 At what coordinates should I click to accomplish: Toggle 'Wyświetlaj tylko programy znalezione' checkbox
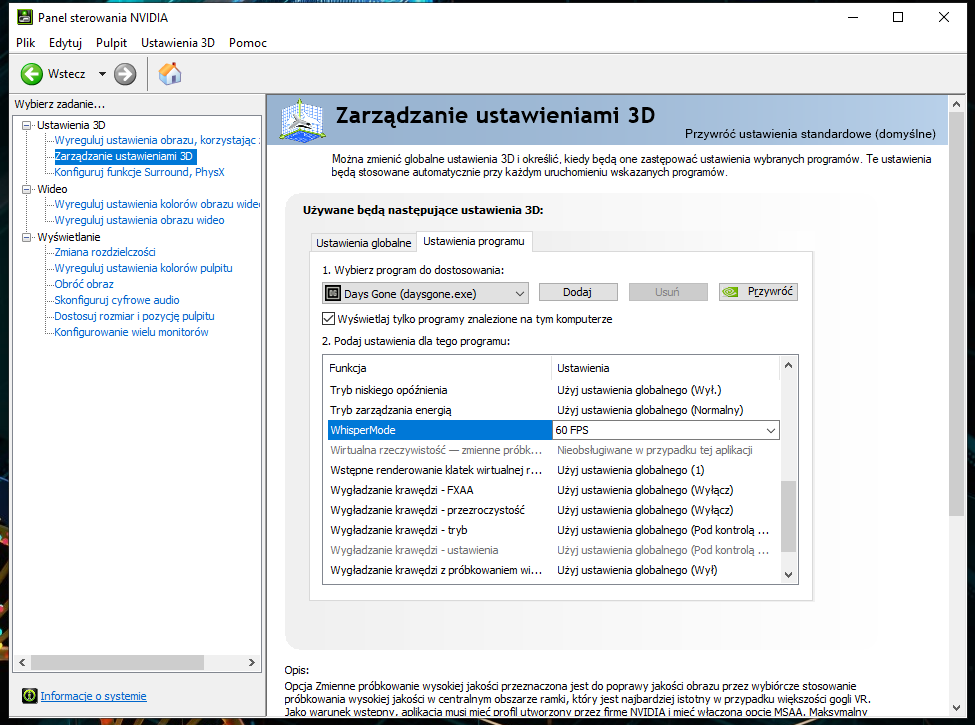pos(328,319)
